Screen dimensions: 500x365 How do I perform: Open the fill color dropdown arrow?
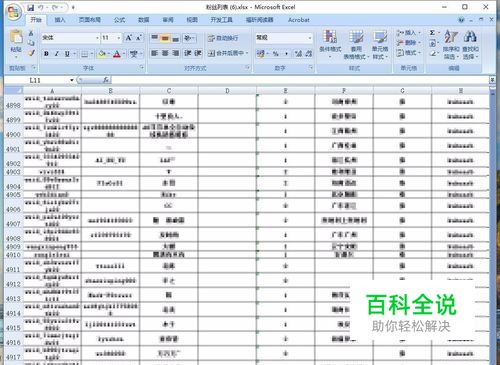[109, 54]
